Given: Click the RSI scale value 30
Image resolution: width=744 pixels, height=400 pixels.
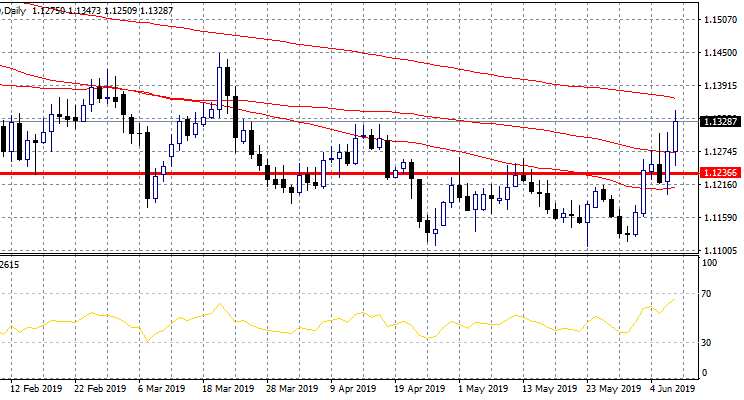Looking at the screenshot, I should [x=706, y=342].
